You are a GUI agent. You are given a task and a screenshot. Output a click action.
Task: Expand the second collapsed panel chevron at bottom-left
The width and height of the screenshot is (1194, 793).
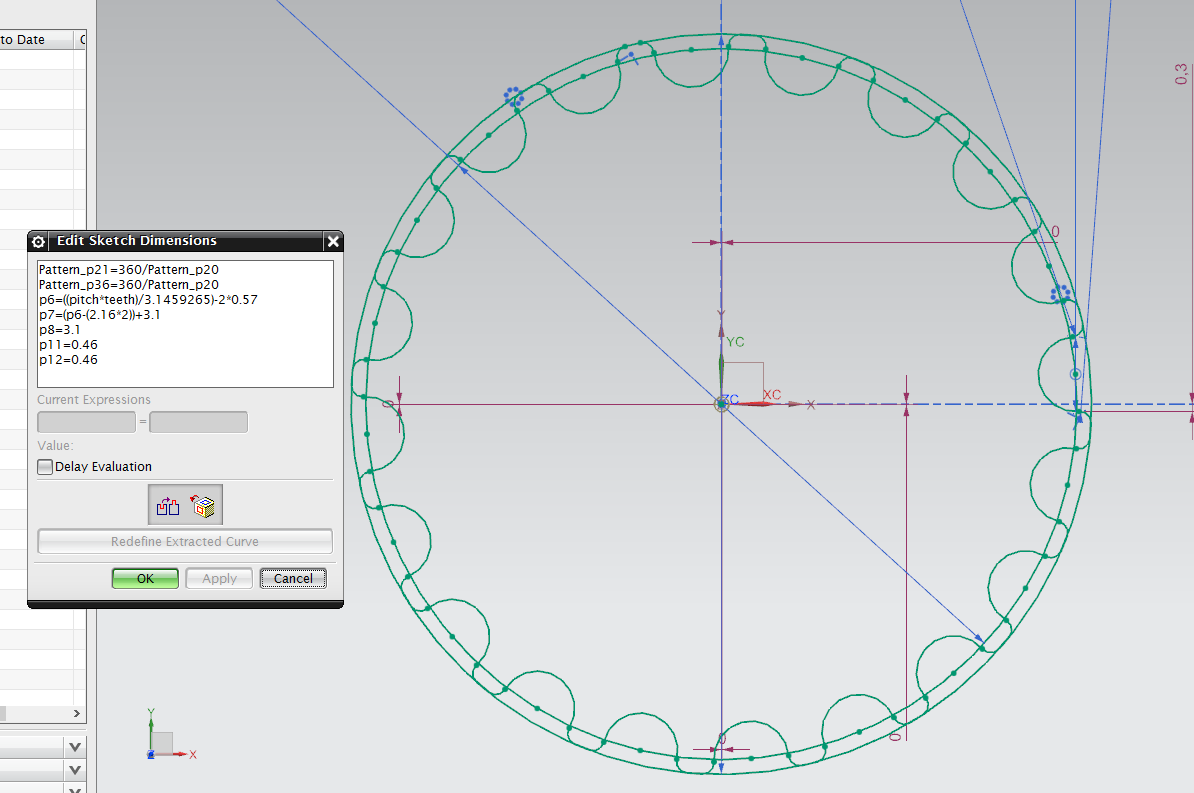coord(75,770)
